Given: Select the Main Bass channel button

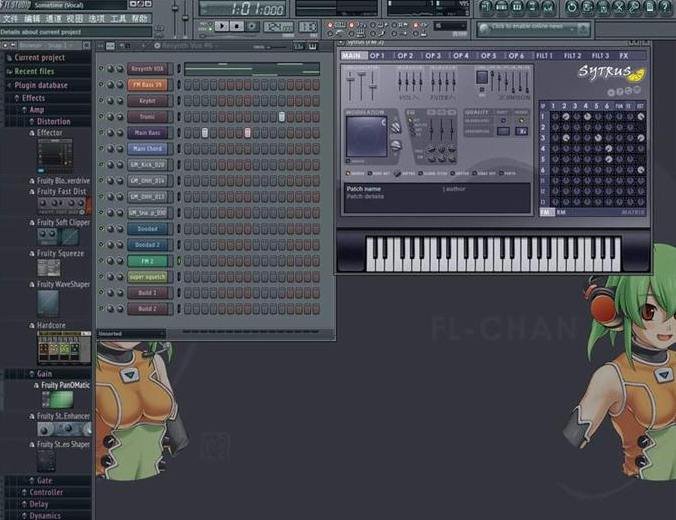Looking at the screenshot, I should [x=147, y=133].
